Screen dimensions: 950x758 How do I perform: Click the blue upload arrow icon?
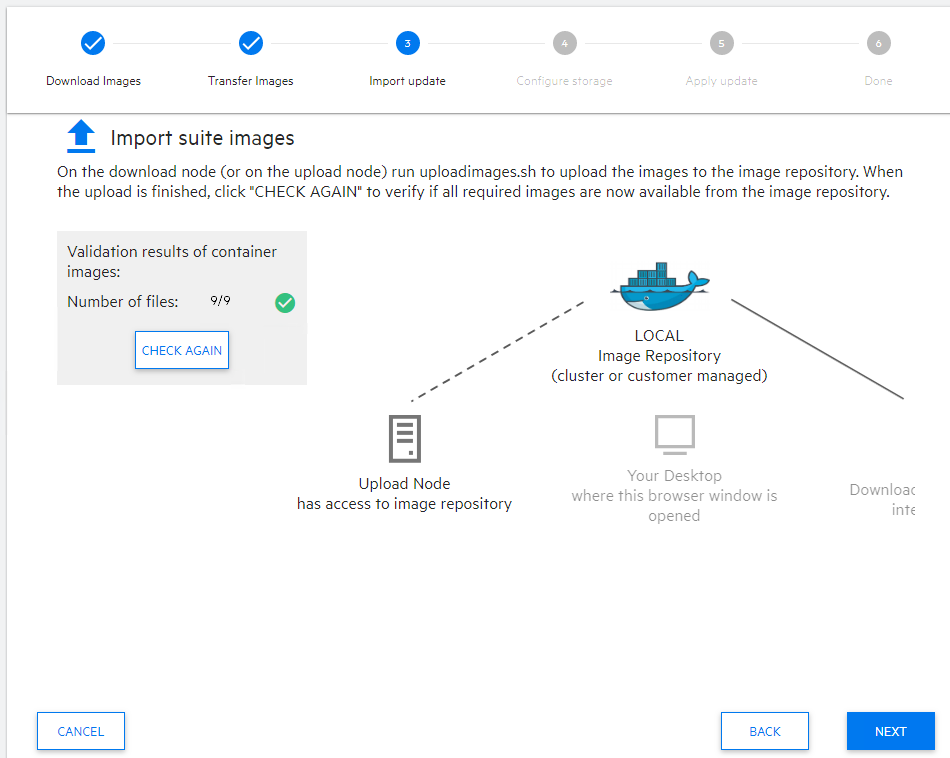click(80, 137)
